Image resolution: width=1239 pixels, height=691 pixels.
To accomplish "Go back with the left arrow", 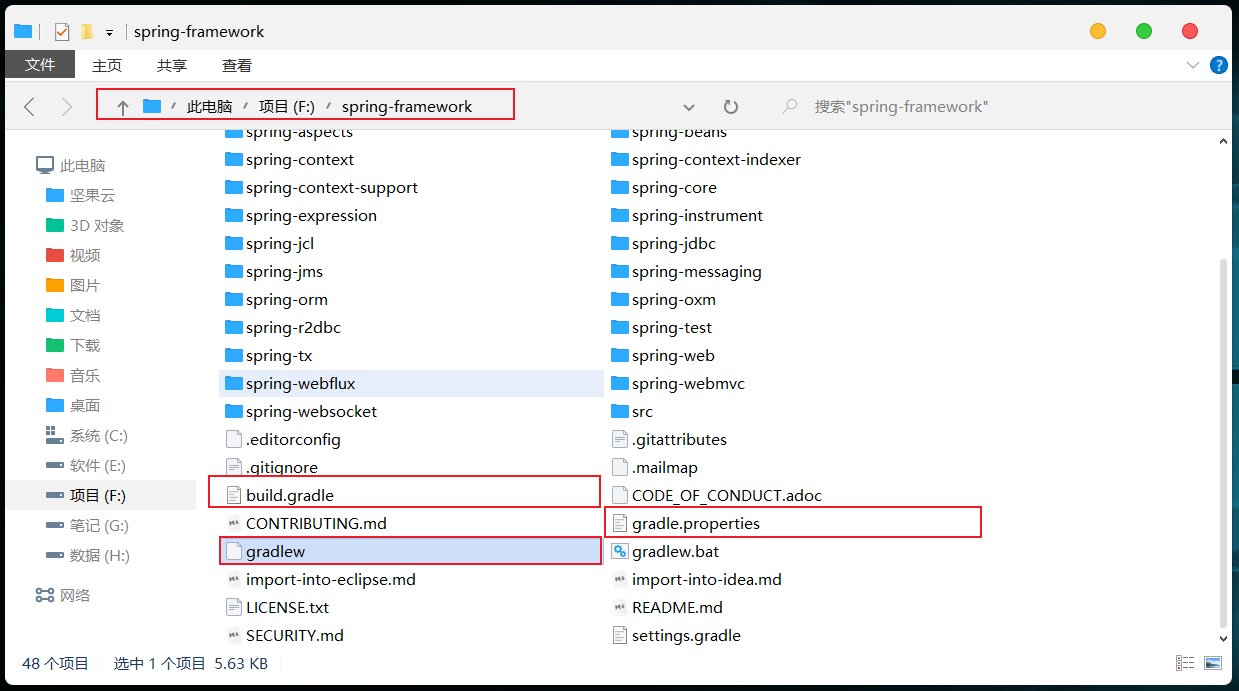I will pyautogui.click(x=30, y=106).
